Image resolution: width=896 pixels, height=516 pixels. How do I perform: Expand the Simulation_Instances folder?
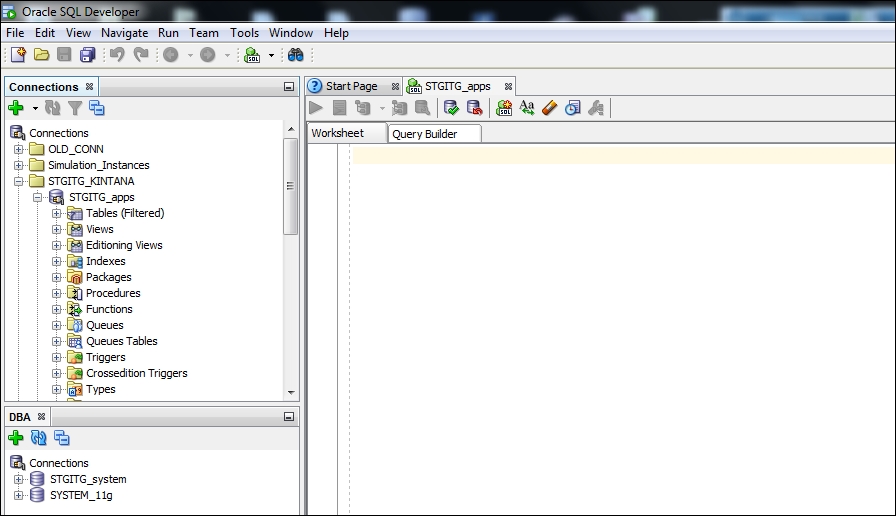tap(19, 165)
